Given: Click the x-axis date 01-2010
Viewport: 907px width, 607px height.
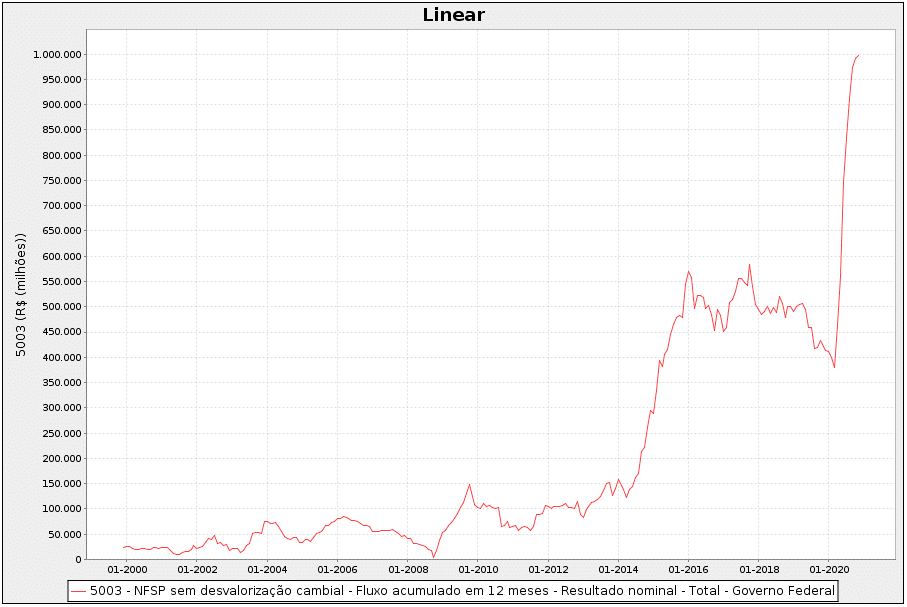Looking at the screenshot, I should point(478,570).
